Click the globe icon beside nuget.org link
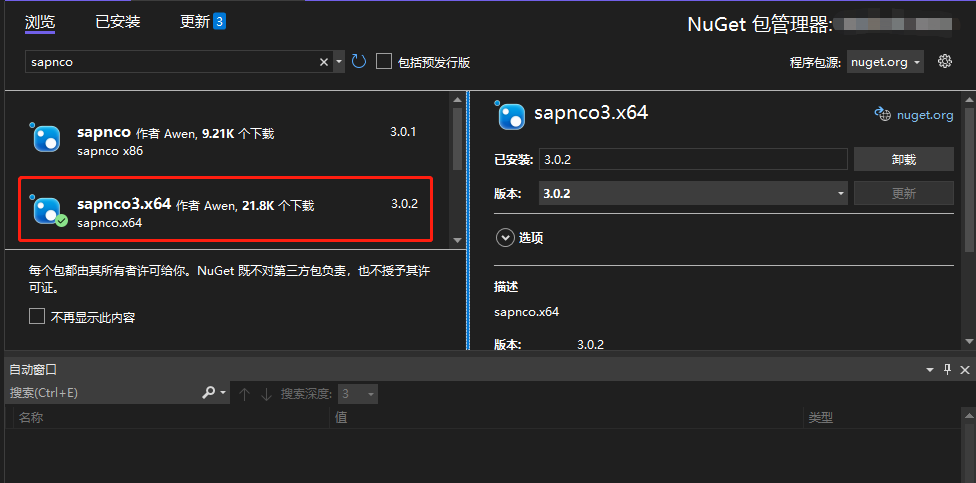The image size is (976, 483). (x=883, y=114)
